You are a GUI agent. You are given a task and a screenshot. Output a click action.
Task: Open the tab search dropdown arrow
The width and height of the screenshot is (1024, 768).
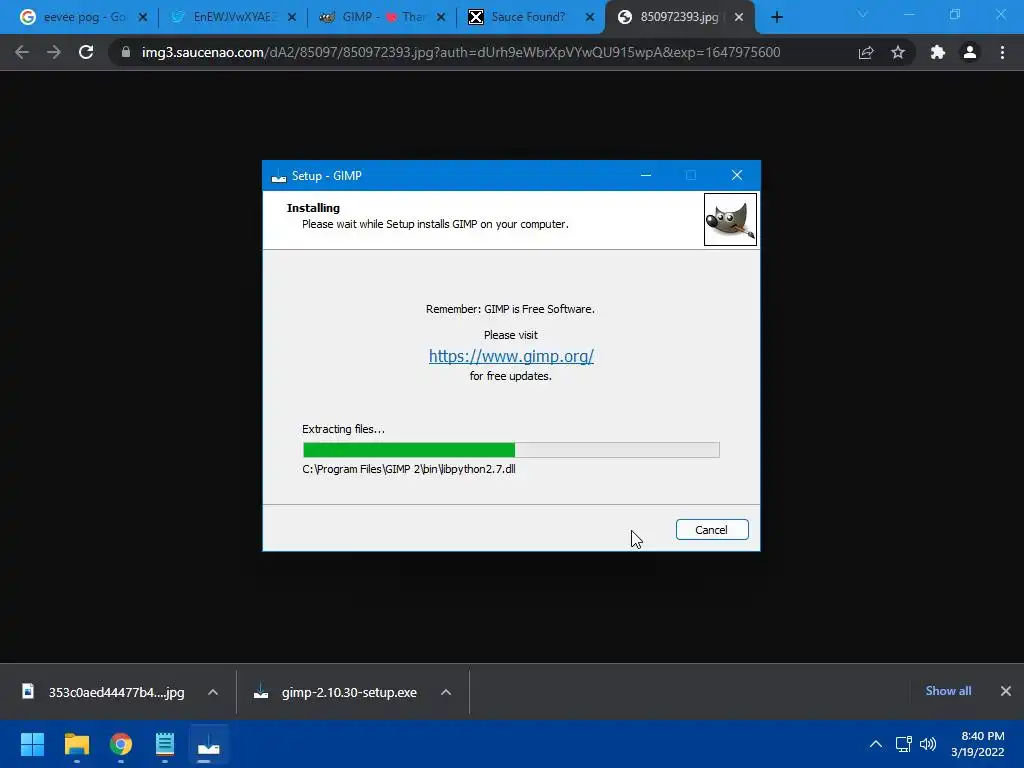pos(863,14)
